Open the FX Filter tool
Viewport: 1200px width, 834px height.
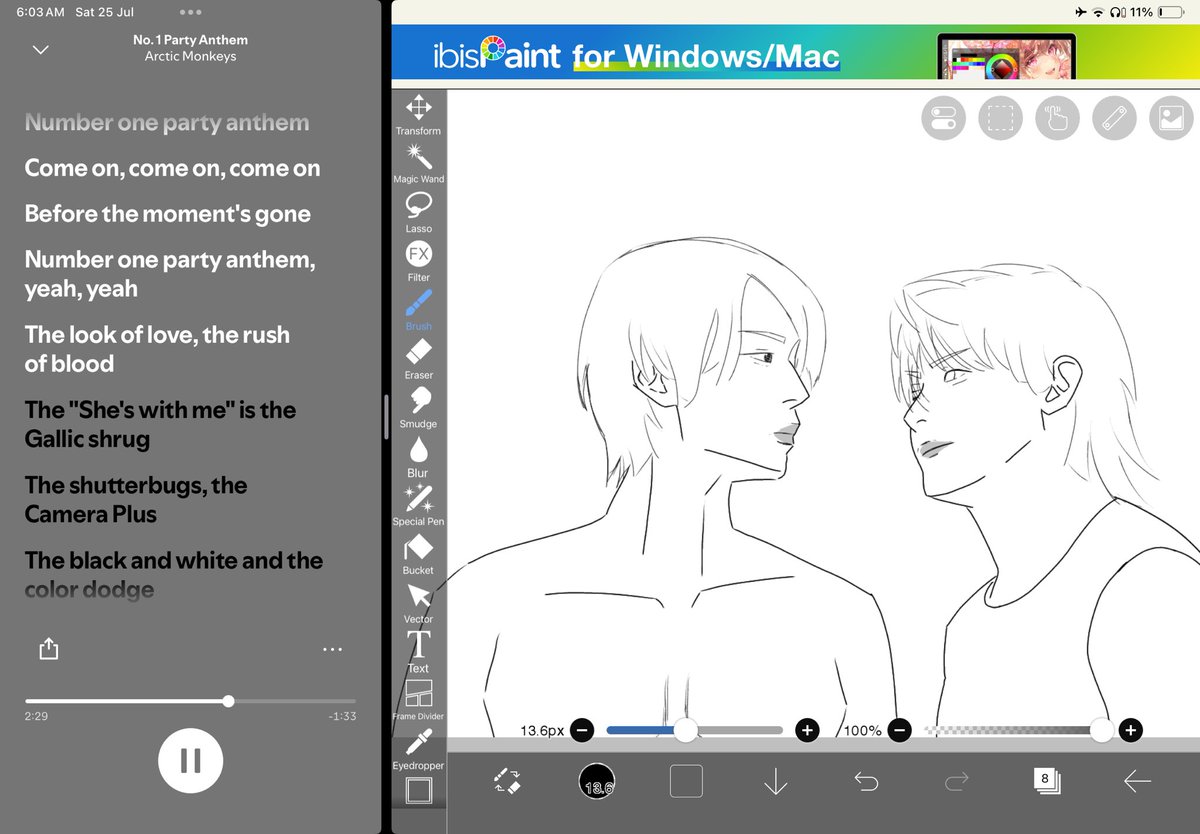click(418, 262)
